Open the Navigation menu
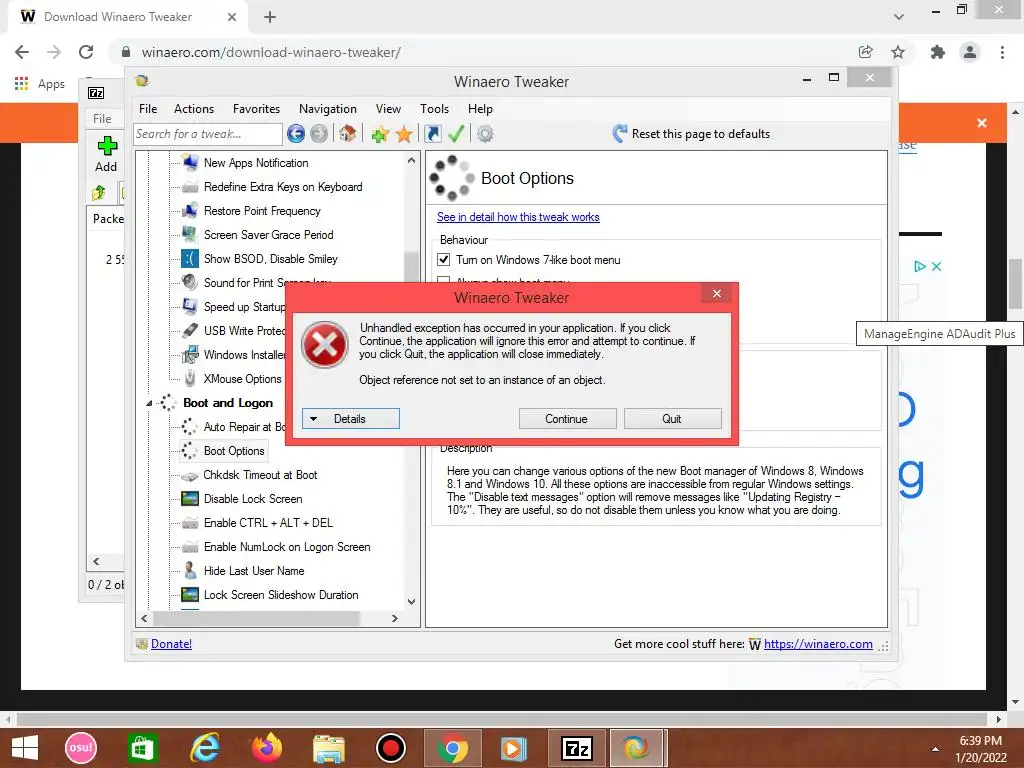This screenshot has width=1024, height=768. [328, 109]
